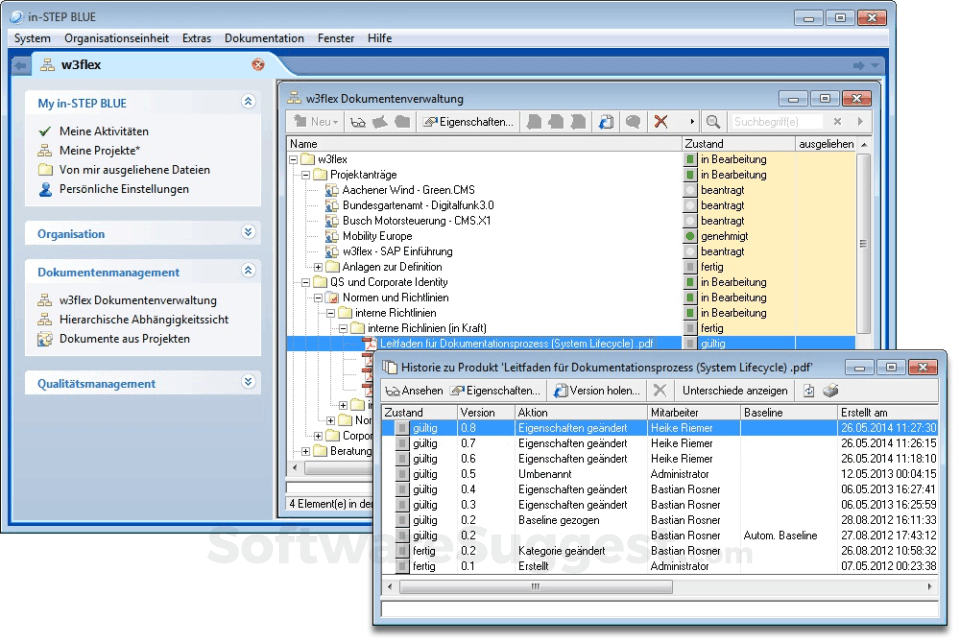Click the Version holen... button

click(598, 391)
